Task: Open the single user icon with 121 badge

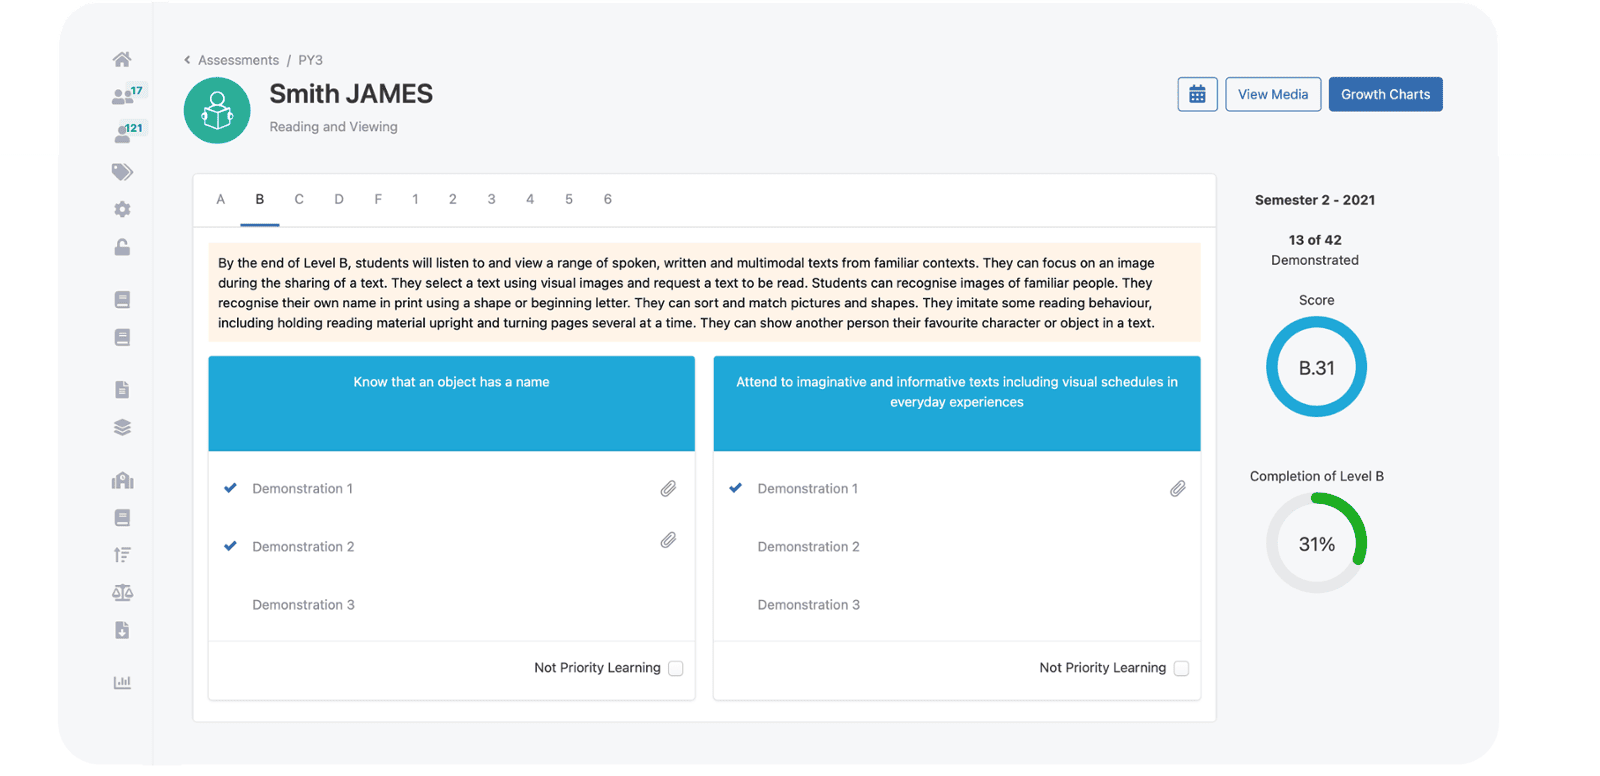Action: click(x=124, y=133)
